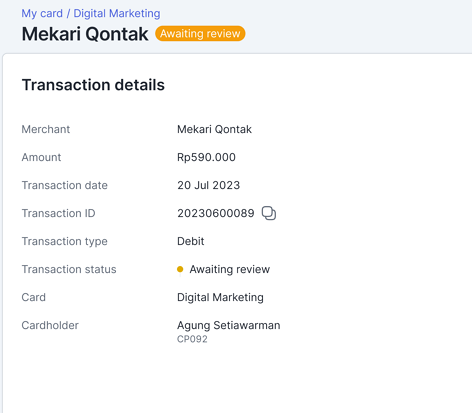Go to Digital Marketing breadcrumb link
This screenshot has width=472, height=413.
(x=117, y=13)
